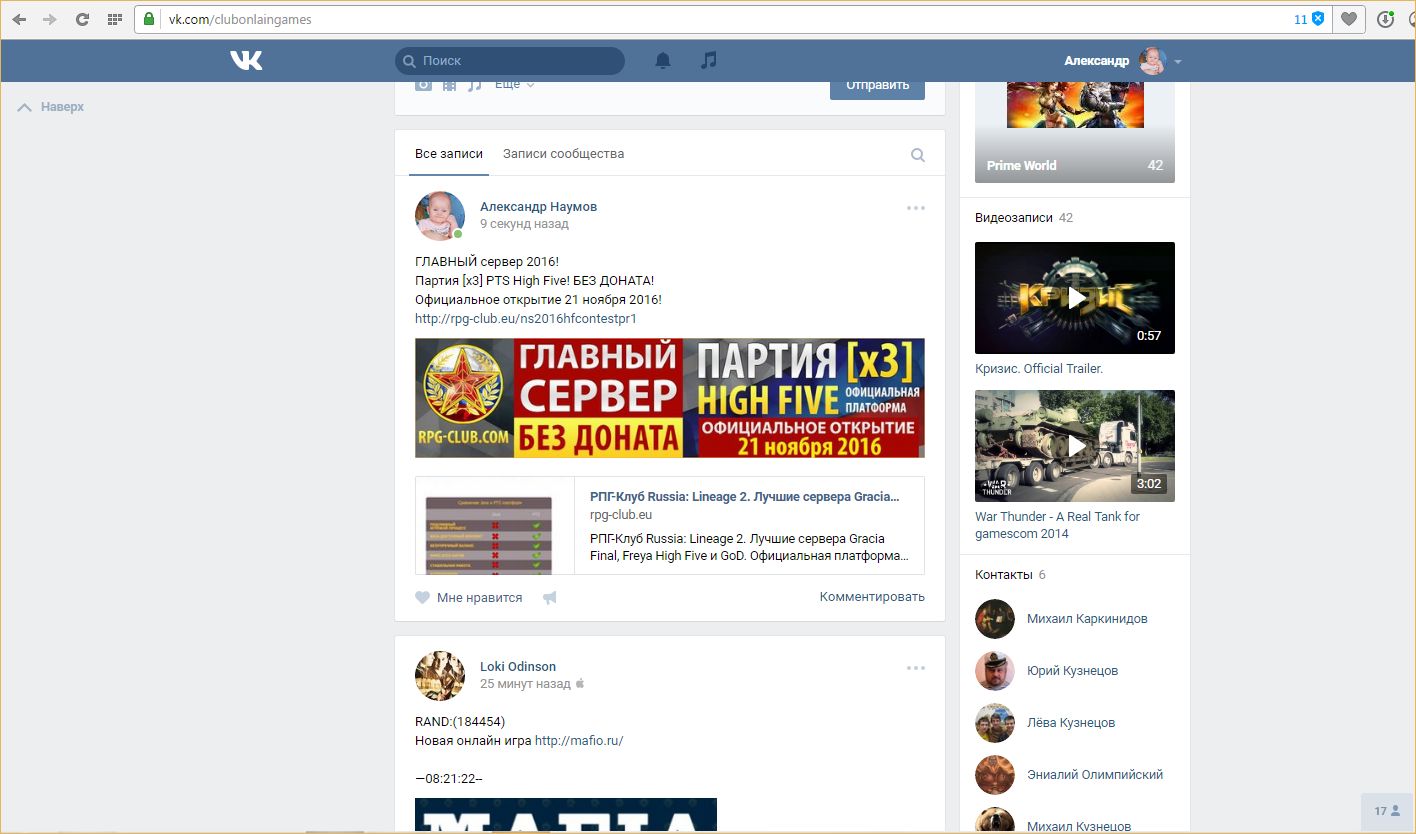Click in the Поиск search field

point(510,61)
